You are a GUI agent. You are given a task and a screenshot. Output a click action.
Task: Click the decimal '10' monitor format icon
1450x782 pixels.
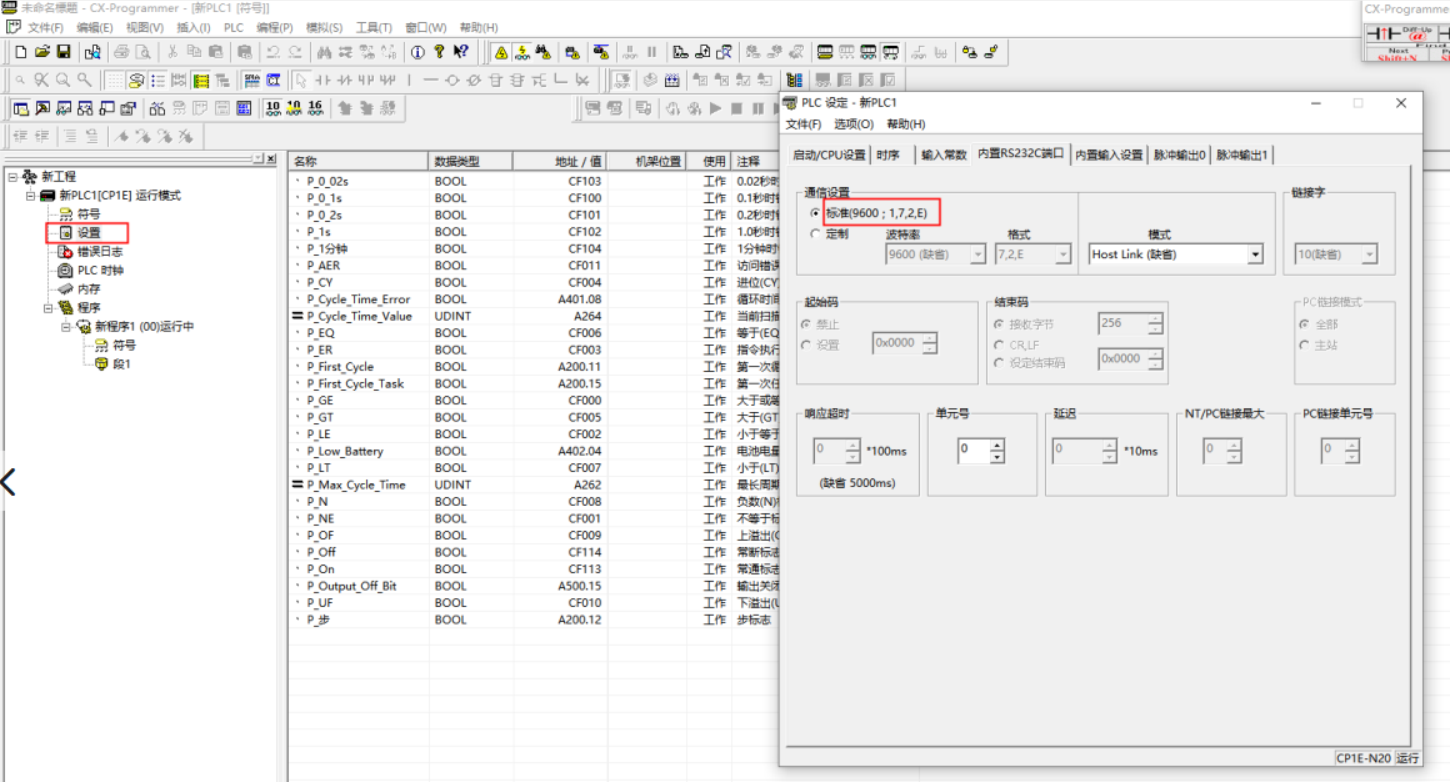[x=273, y=108]
